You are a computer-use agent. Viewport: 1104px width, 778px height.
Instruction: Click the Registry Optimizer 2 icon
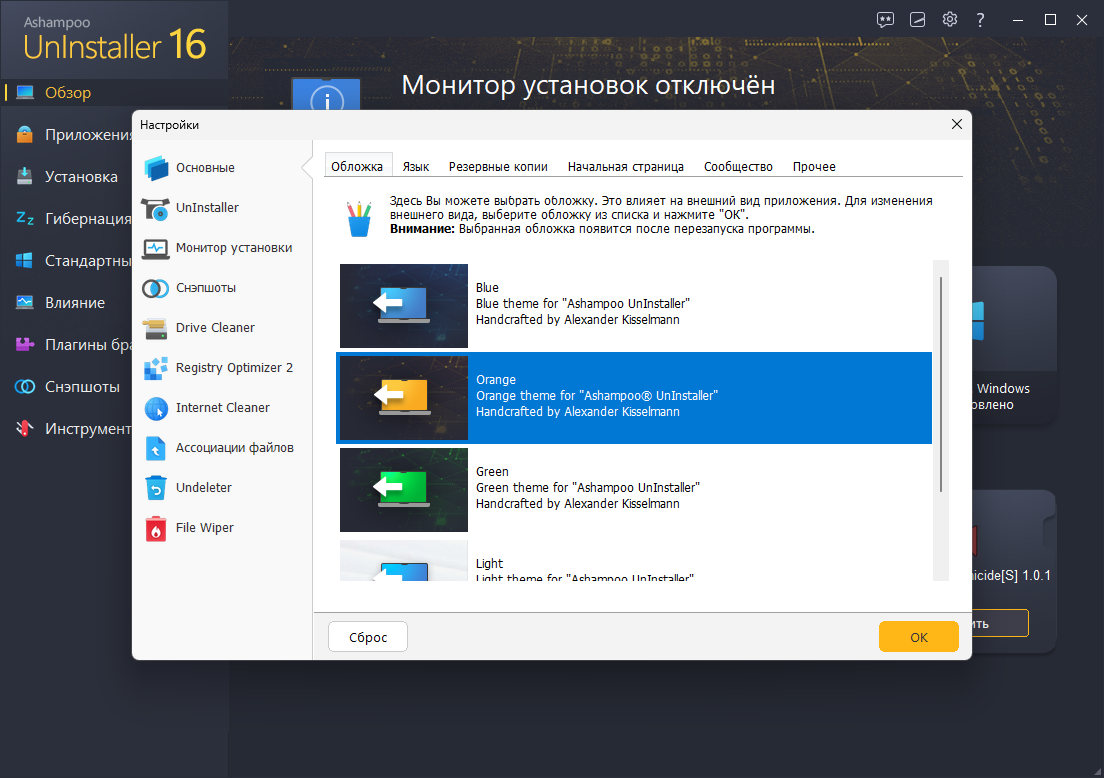coord(156,368)
